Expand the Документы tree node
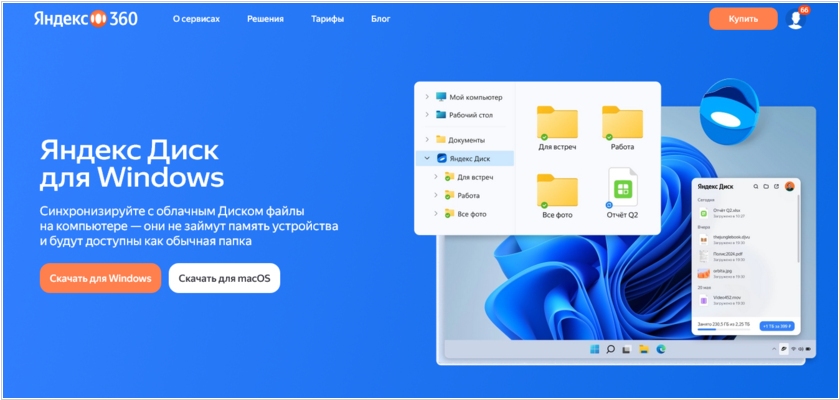Image resolution: width=840 pixels, height=400 pixels. click(427, 139)
